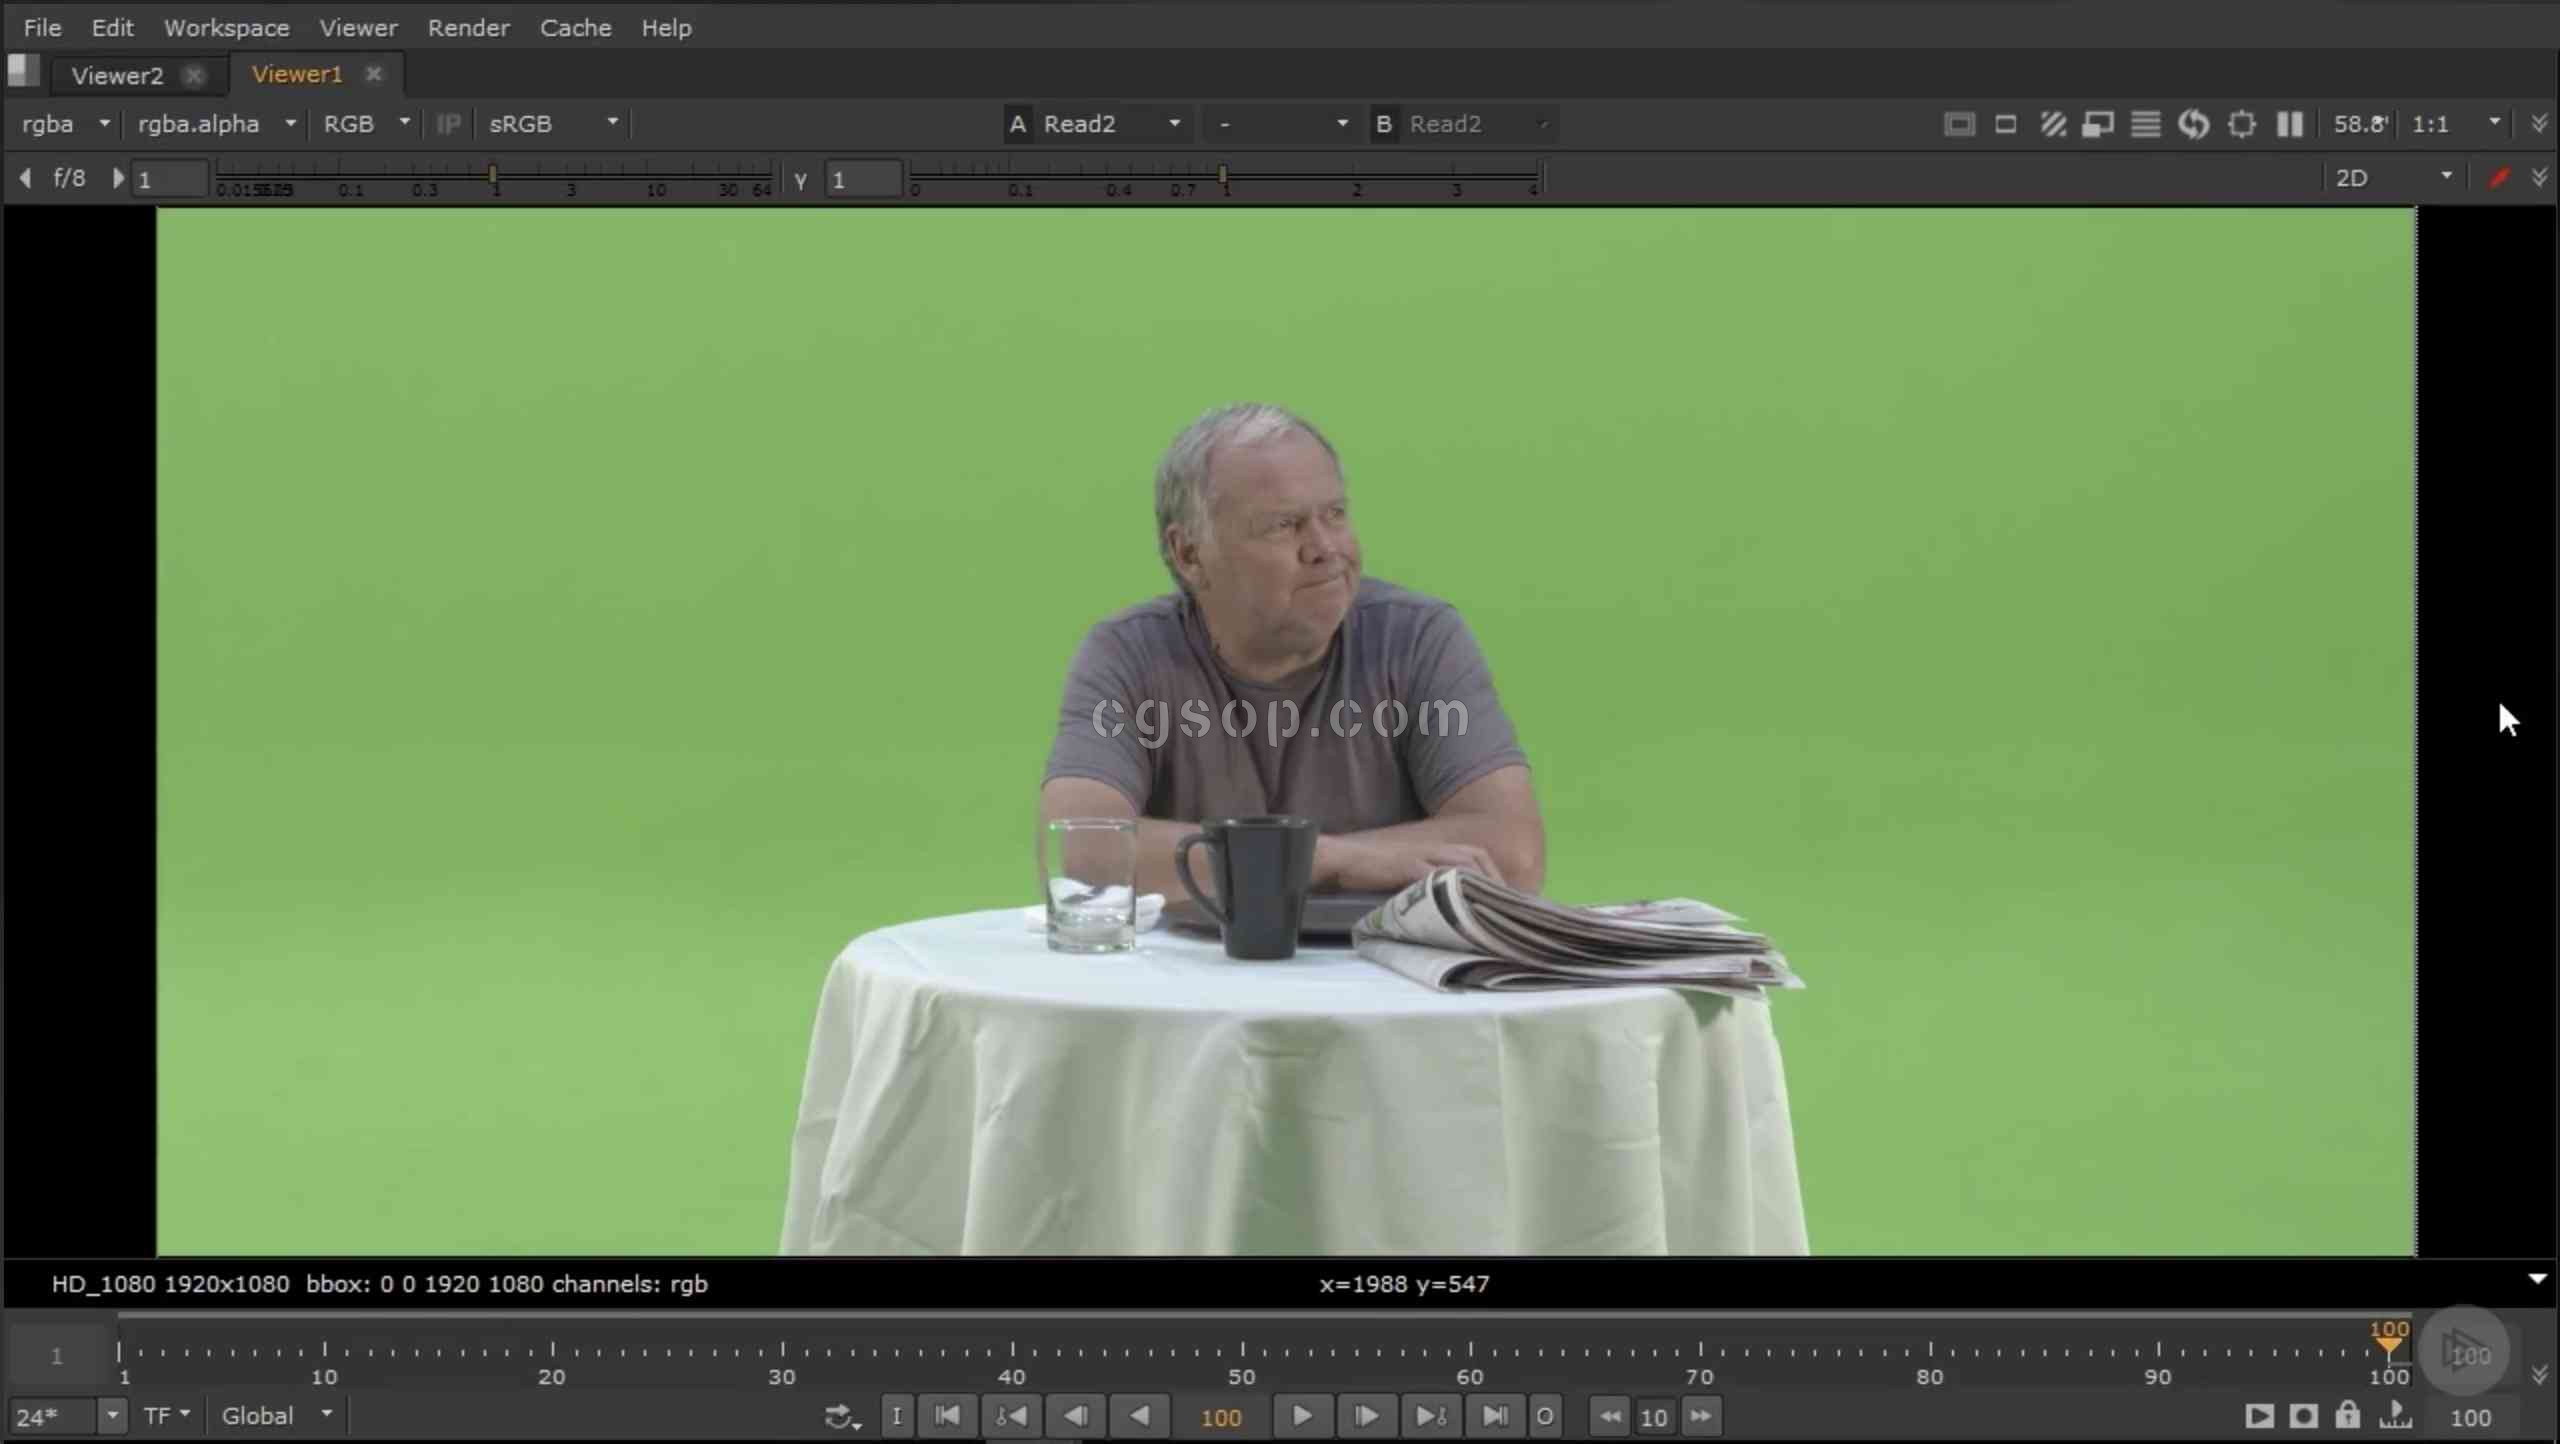The width and height of the screenshot is (2560, 1444).
Task: Toggle the IP (in-place) display toggle
Action: (x=448, y=123)
